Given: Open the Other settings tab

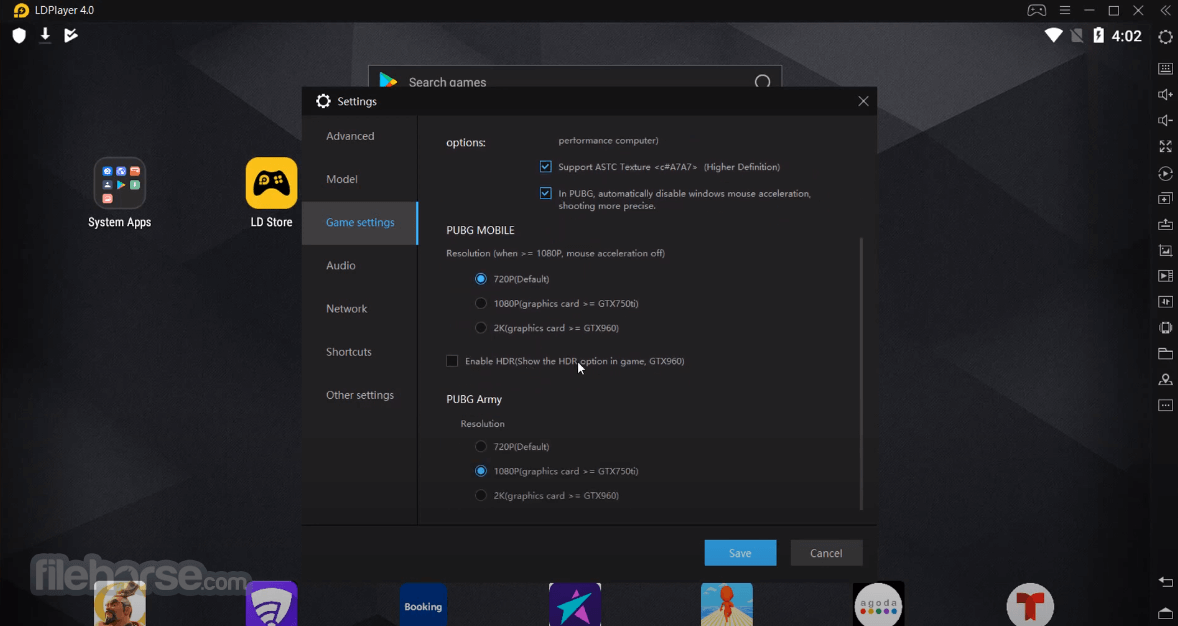Looking at the screenshot, I should 360,395.
